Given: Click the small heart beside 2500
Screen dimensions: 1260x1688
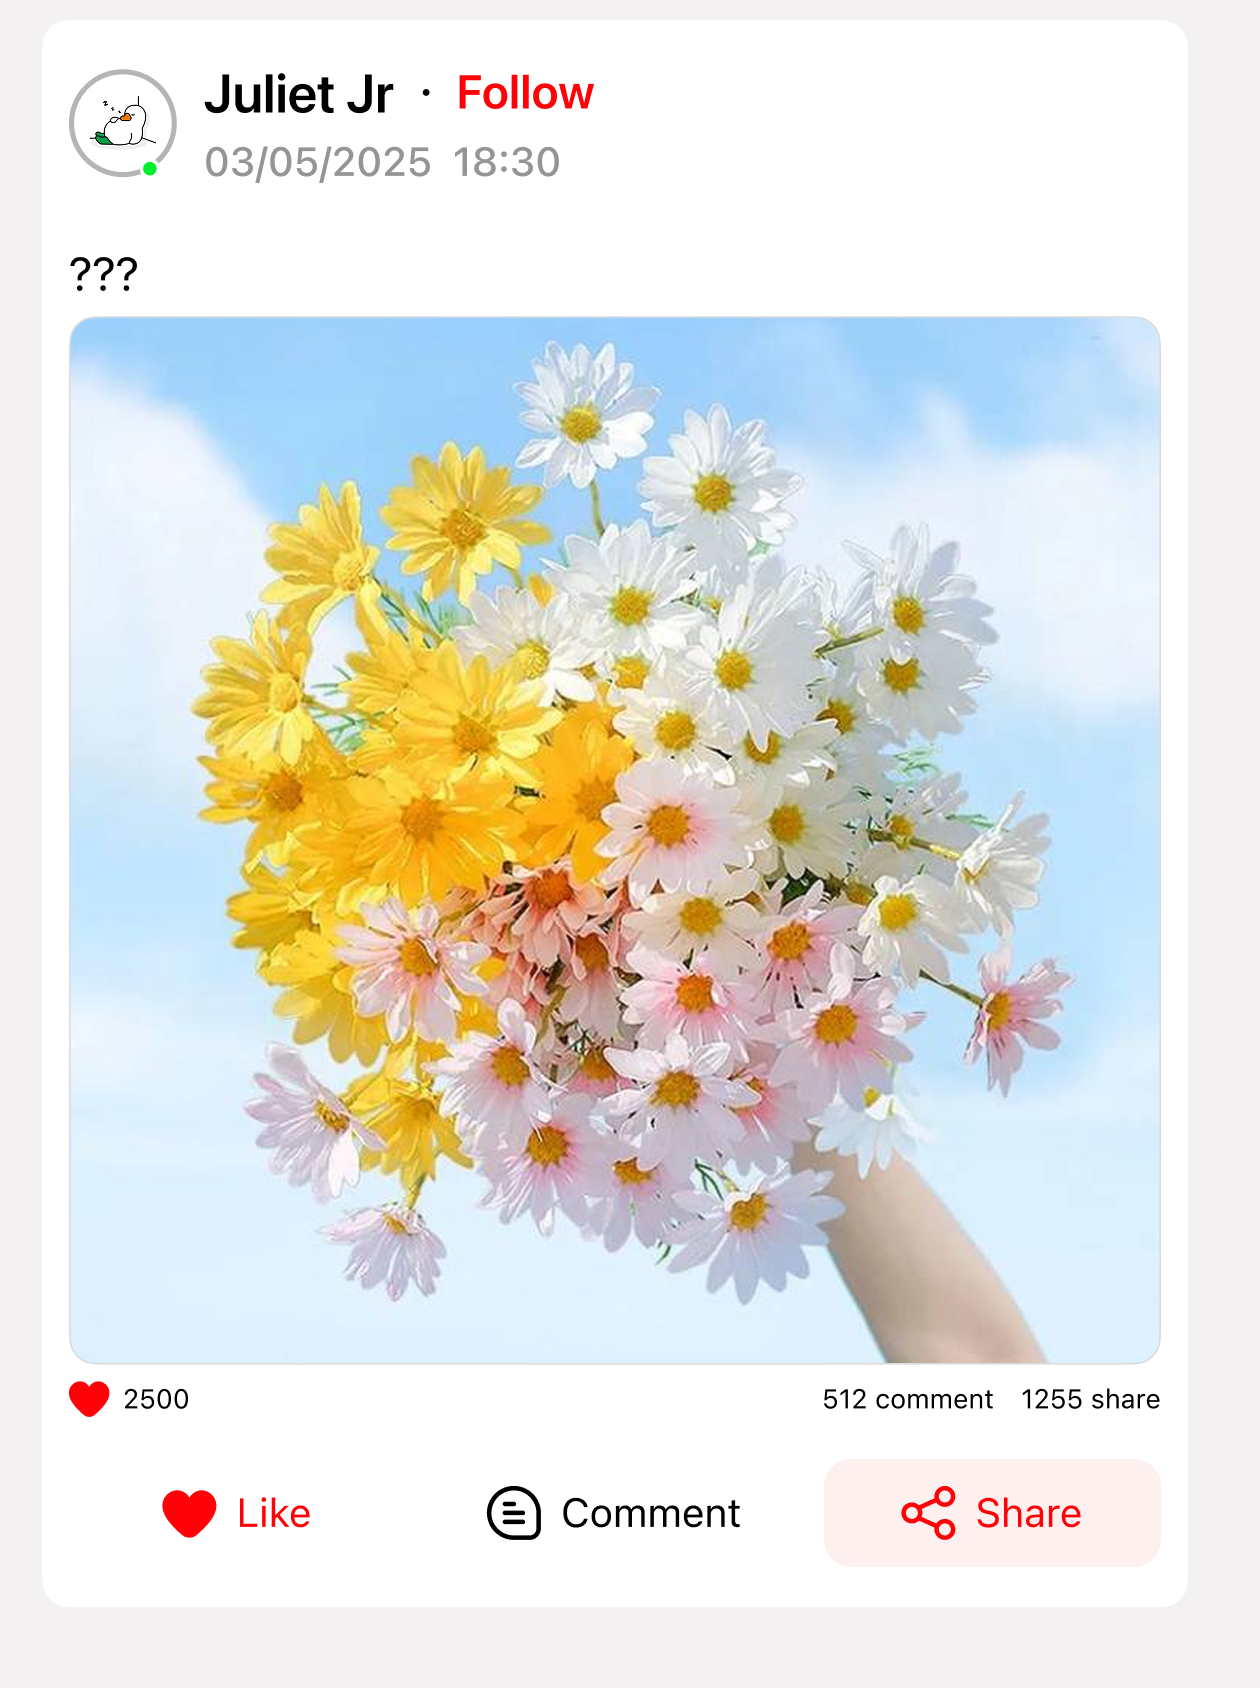Looking at the screenshot, I should tap(89, 1399).
